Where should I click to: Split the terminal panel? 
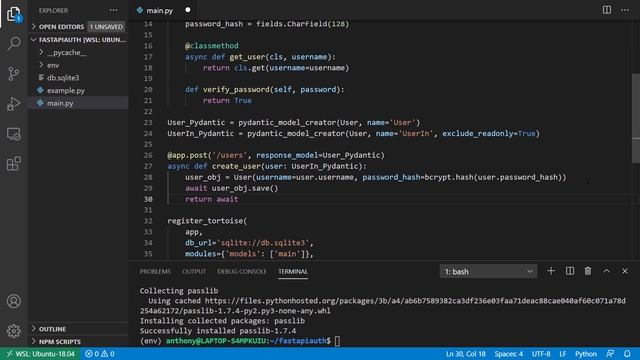tap(569, 271)
